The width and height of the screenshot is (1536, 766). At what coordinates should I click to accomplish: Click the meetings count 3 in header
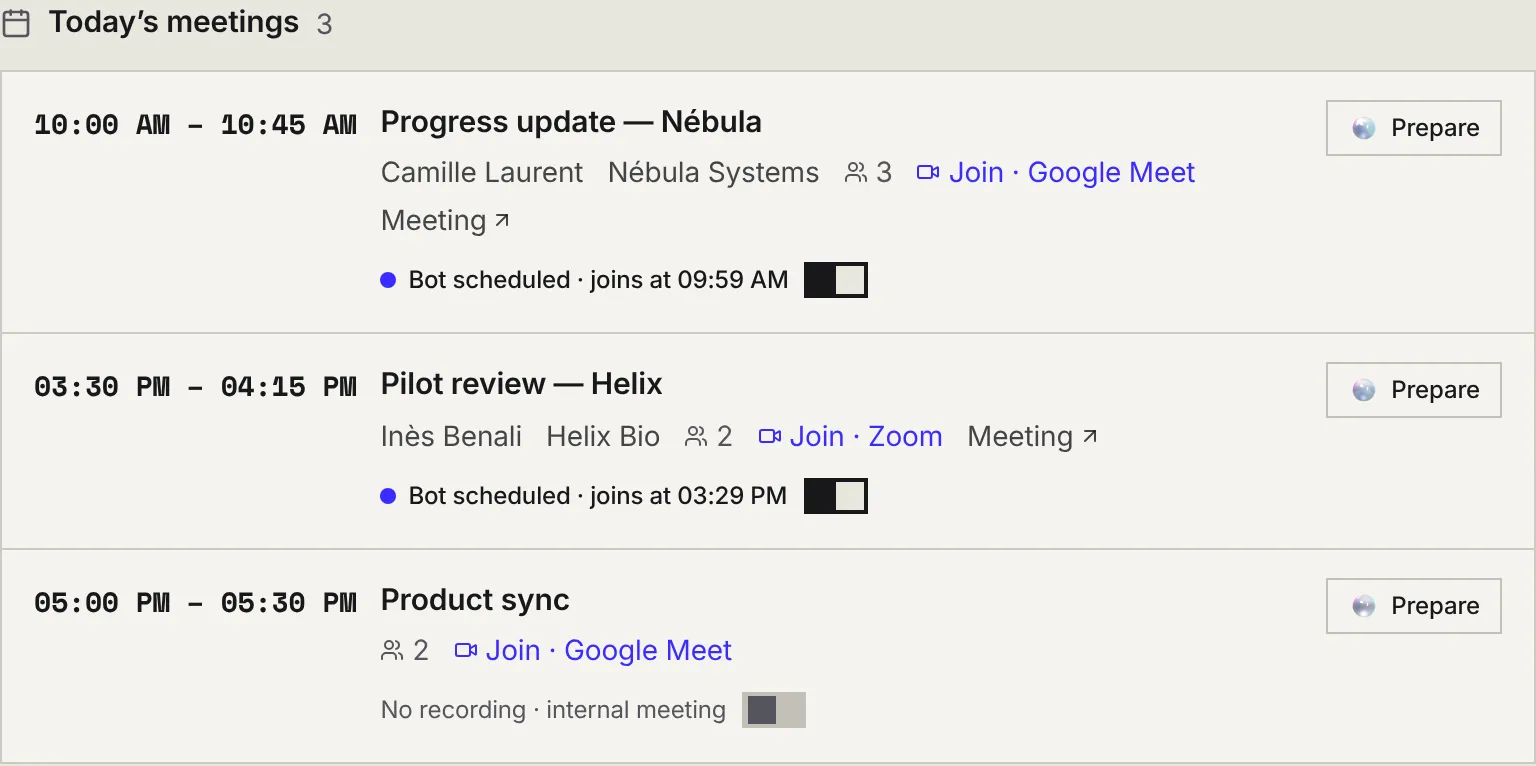(x=324, y=25)
